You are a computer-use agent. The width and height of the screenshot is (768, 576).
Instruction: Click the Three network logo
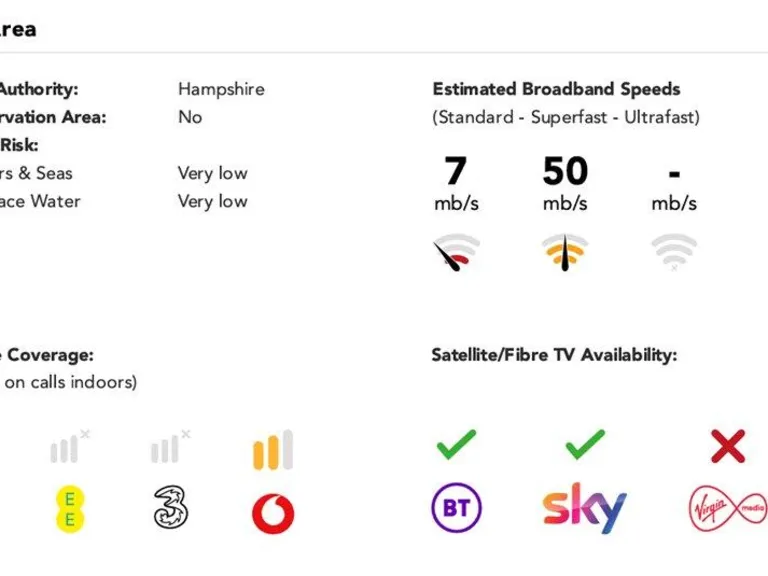tap(171, 506)
